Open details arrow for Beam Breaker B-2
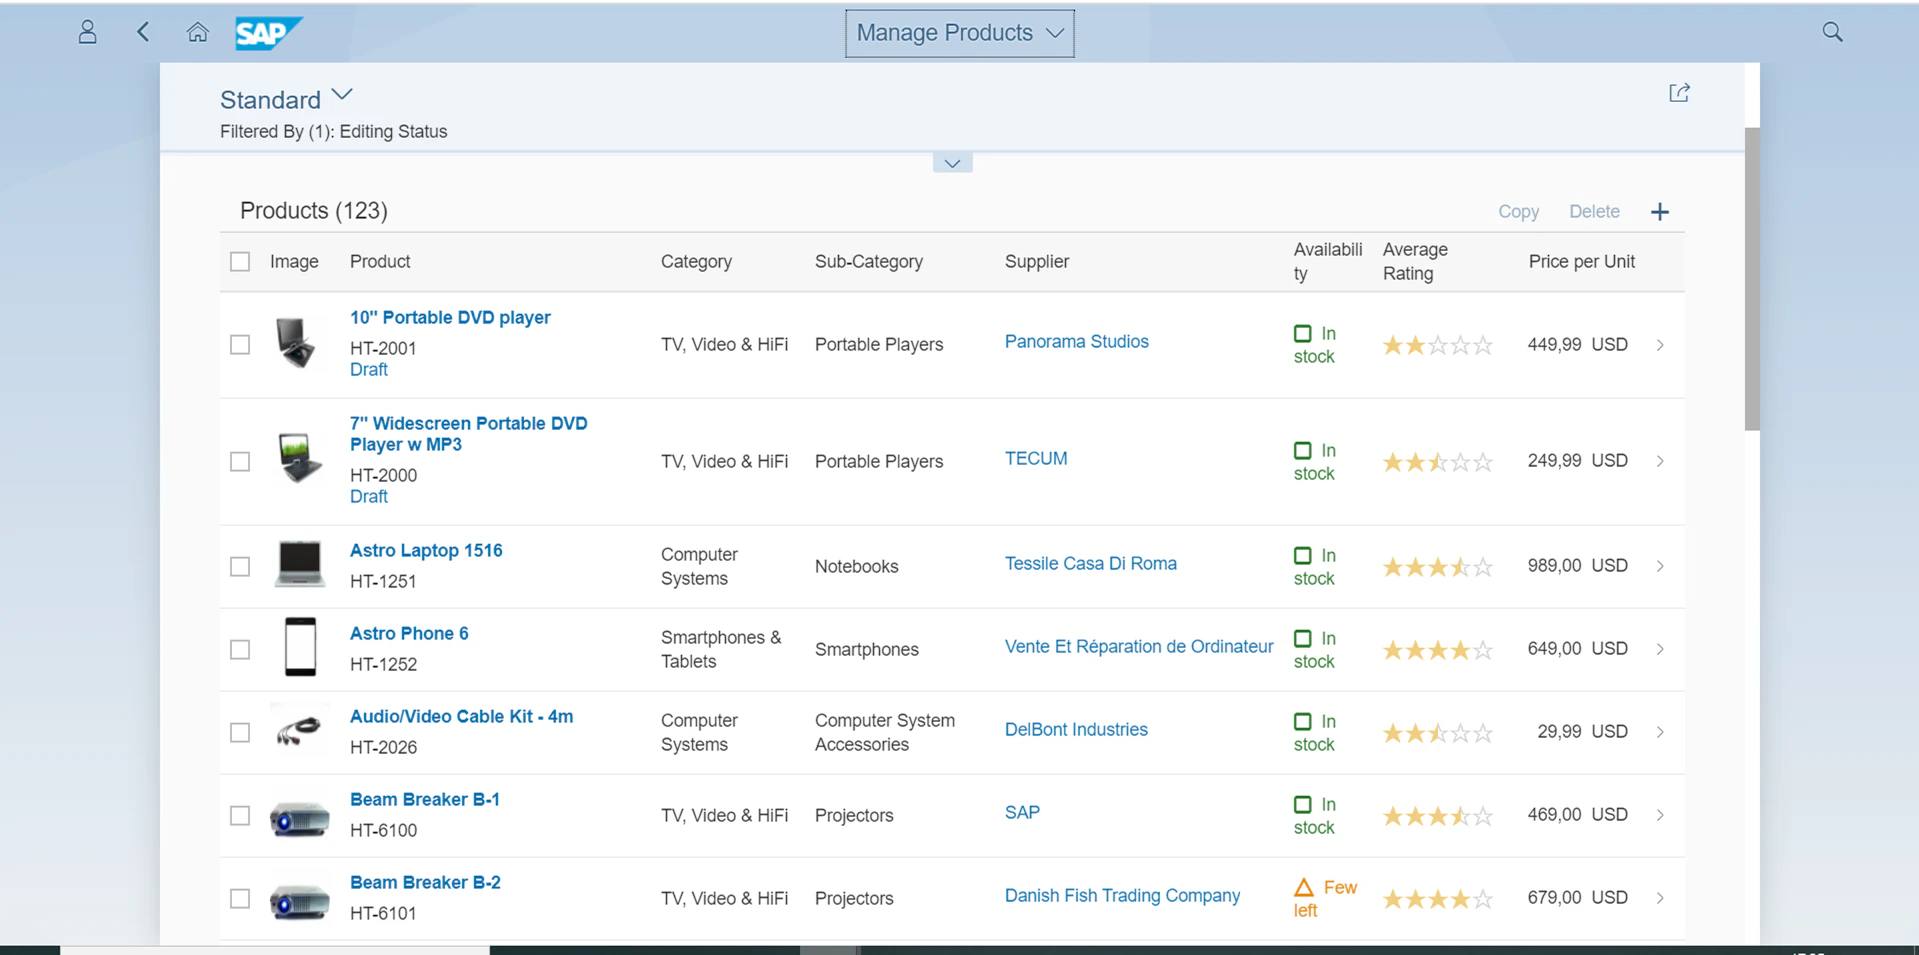 1660,898
